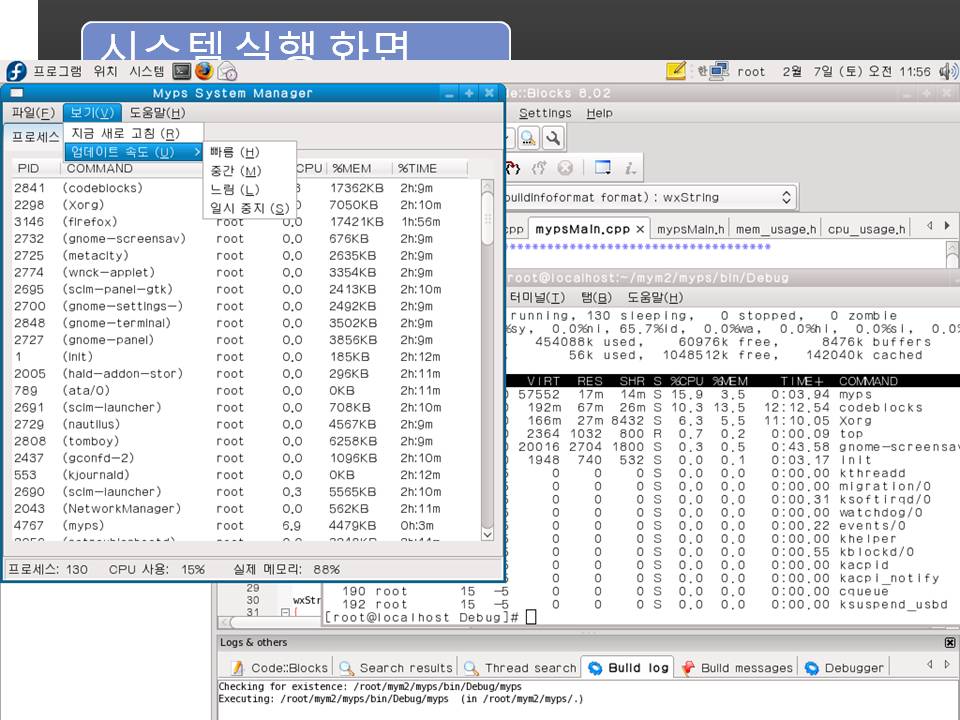Click the stop debugger X icon
Viewport: 960px width, 720px height.
click(565, 167)
